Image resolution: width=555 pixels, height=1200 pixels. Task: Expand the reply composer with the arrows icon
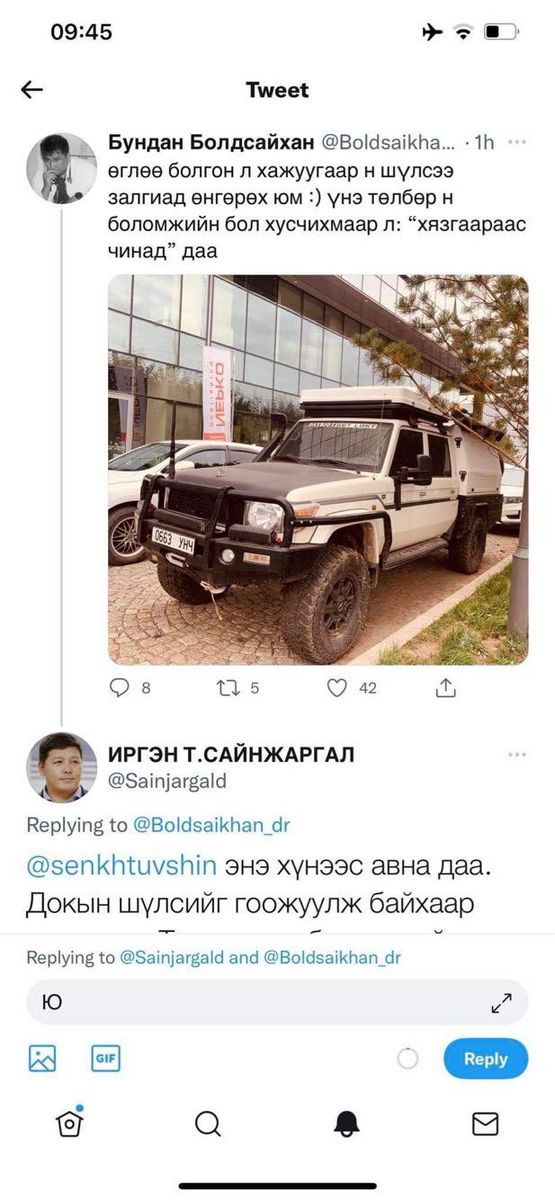(501, 1004)
